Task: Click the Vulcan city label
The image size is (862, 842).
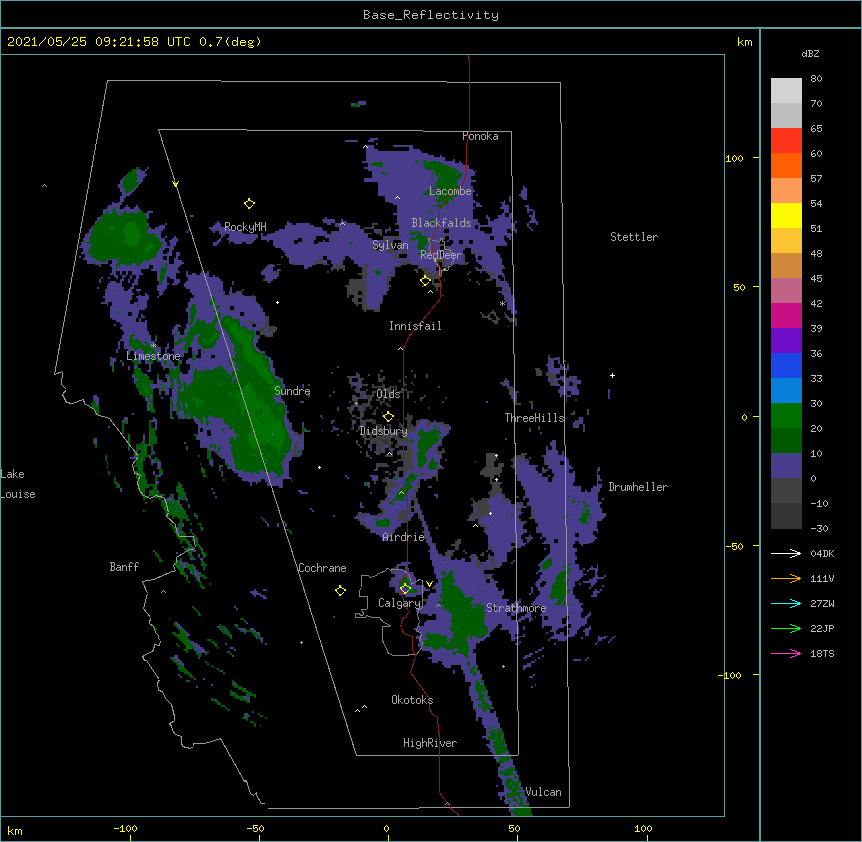Action: coord(543,792)
